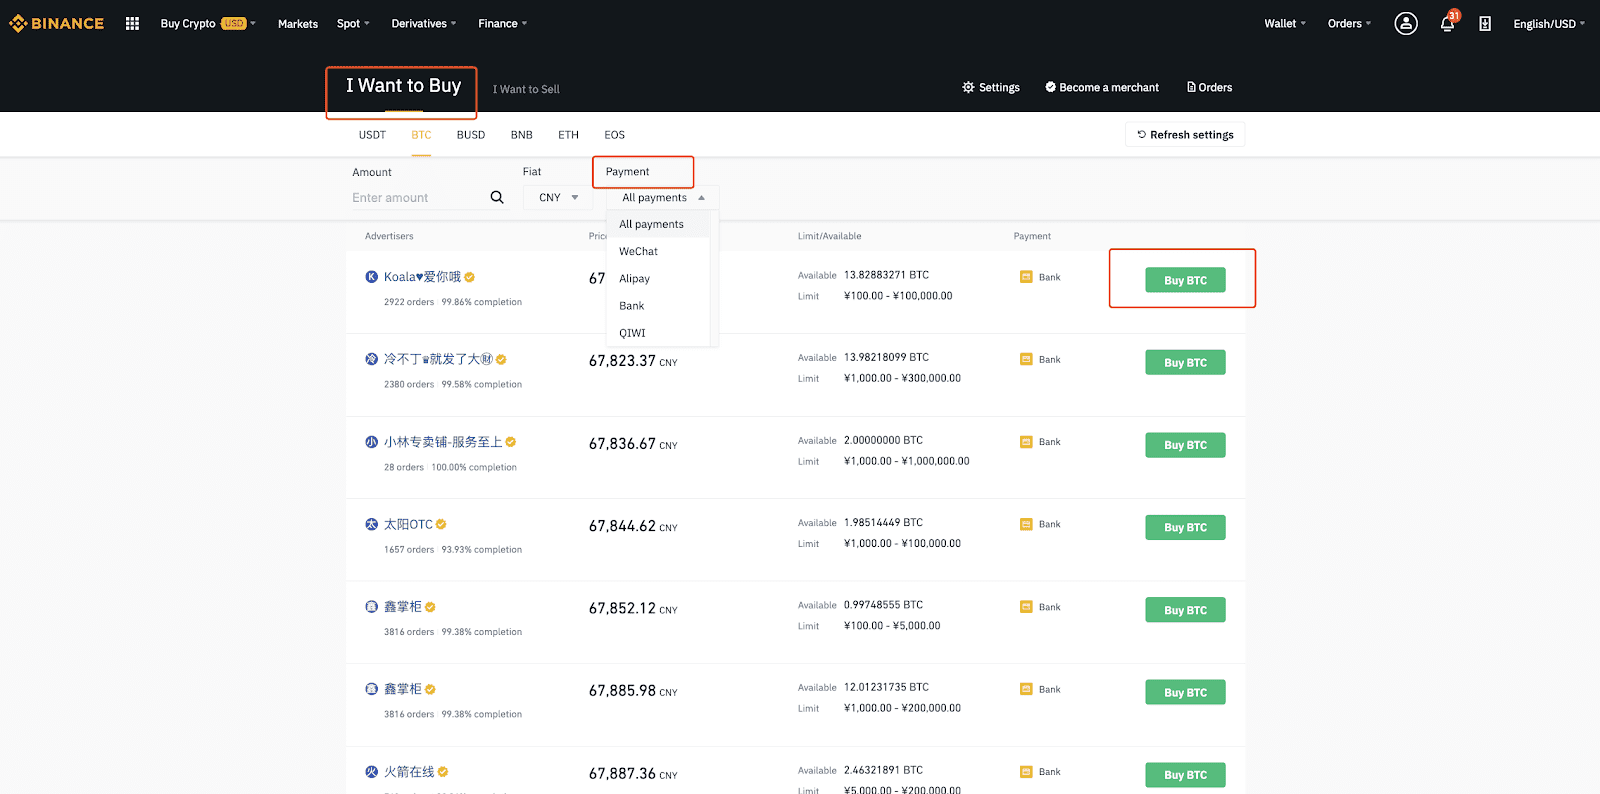Image resolution: width=1600 pixels, height=794 pixels.
Task: Click Buy BTC for Koala advertiser
Action: 1185,281
